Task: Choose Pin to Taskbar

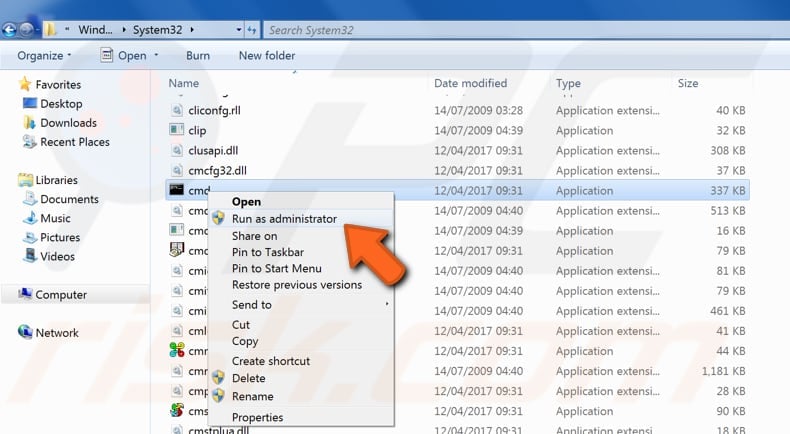Action: [x=268, y=252]
